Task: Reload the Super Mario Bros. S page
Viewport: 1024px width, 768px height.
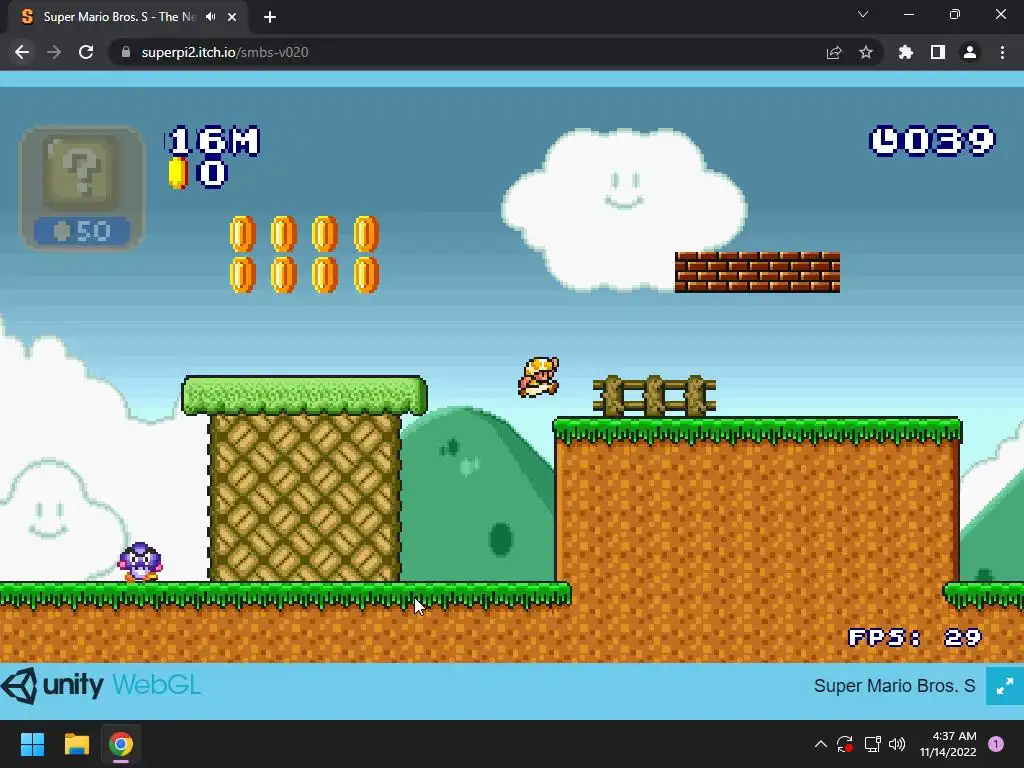Action: click(86, 52)
